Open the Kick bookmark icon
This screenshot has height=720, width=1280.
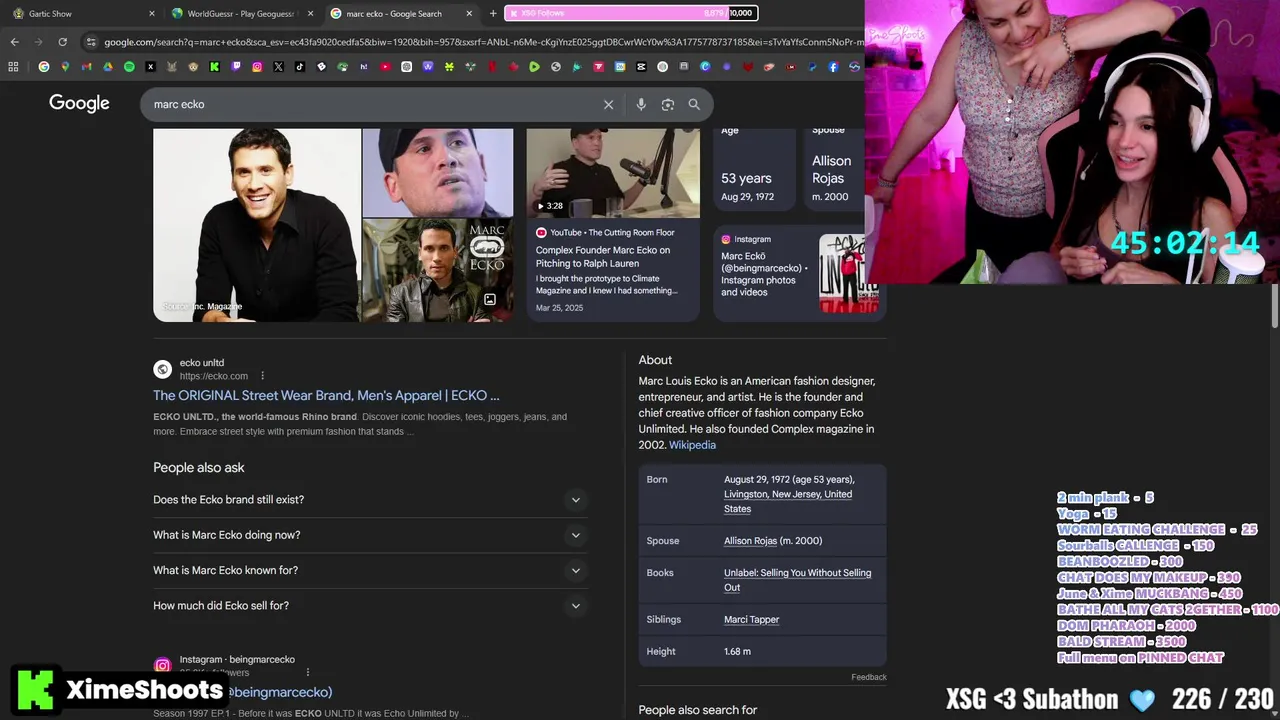coord(215,67)
